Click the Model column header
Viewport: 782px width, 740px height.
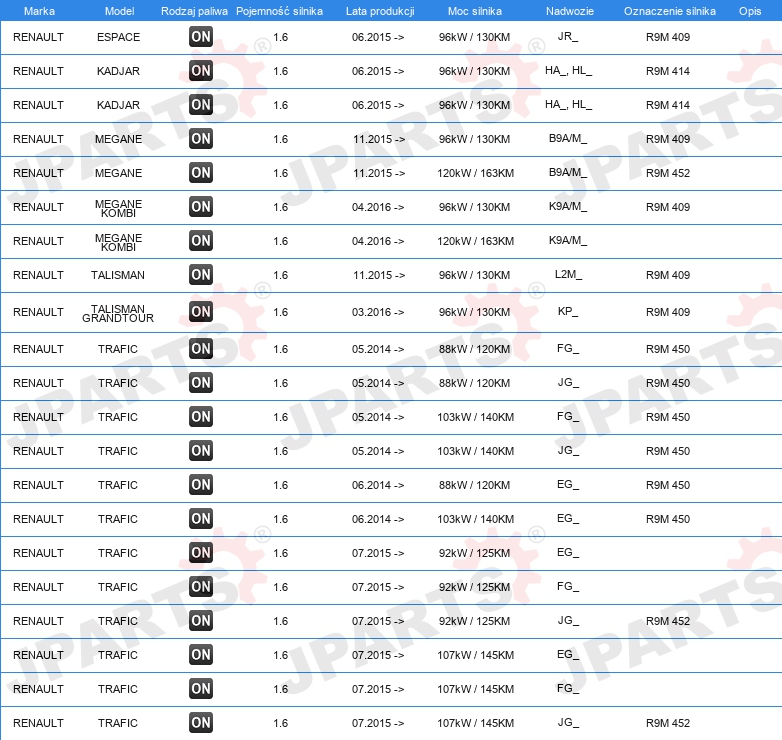click(x=119, y=11)
